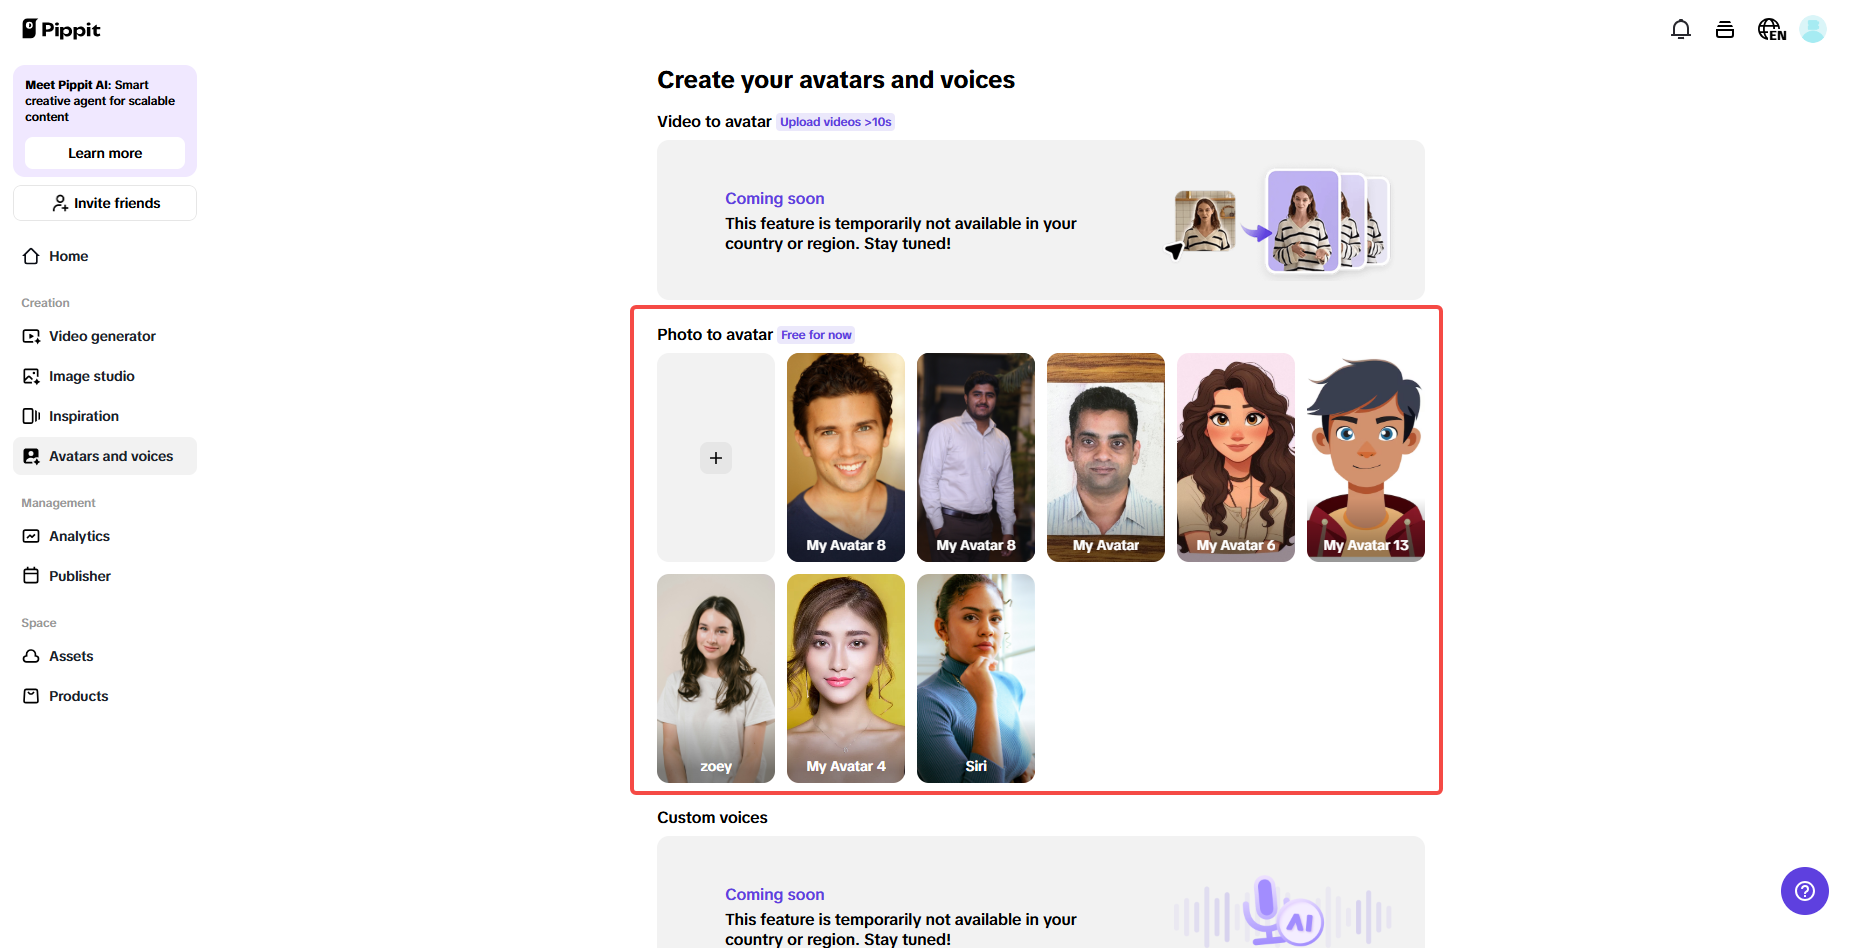Click the Custom voices AI microphone illustration
The width and height of the screenshot is (1857, 948).
[x=1283, y=912]
